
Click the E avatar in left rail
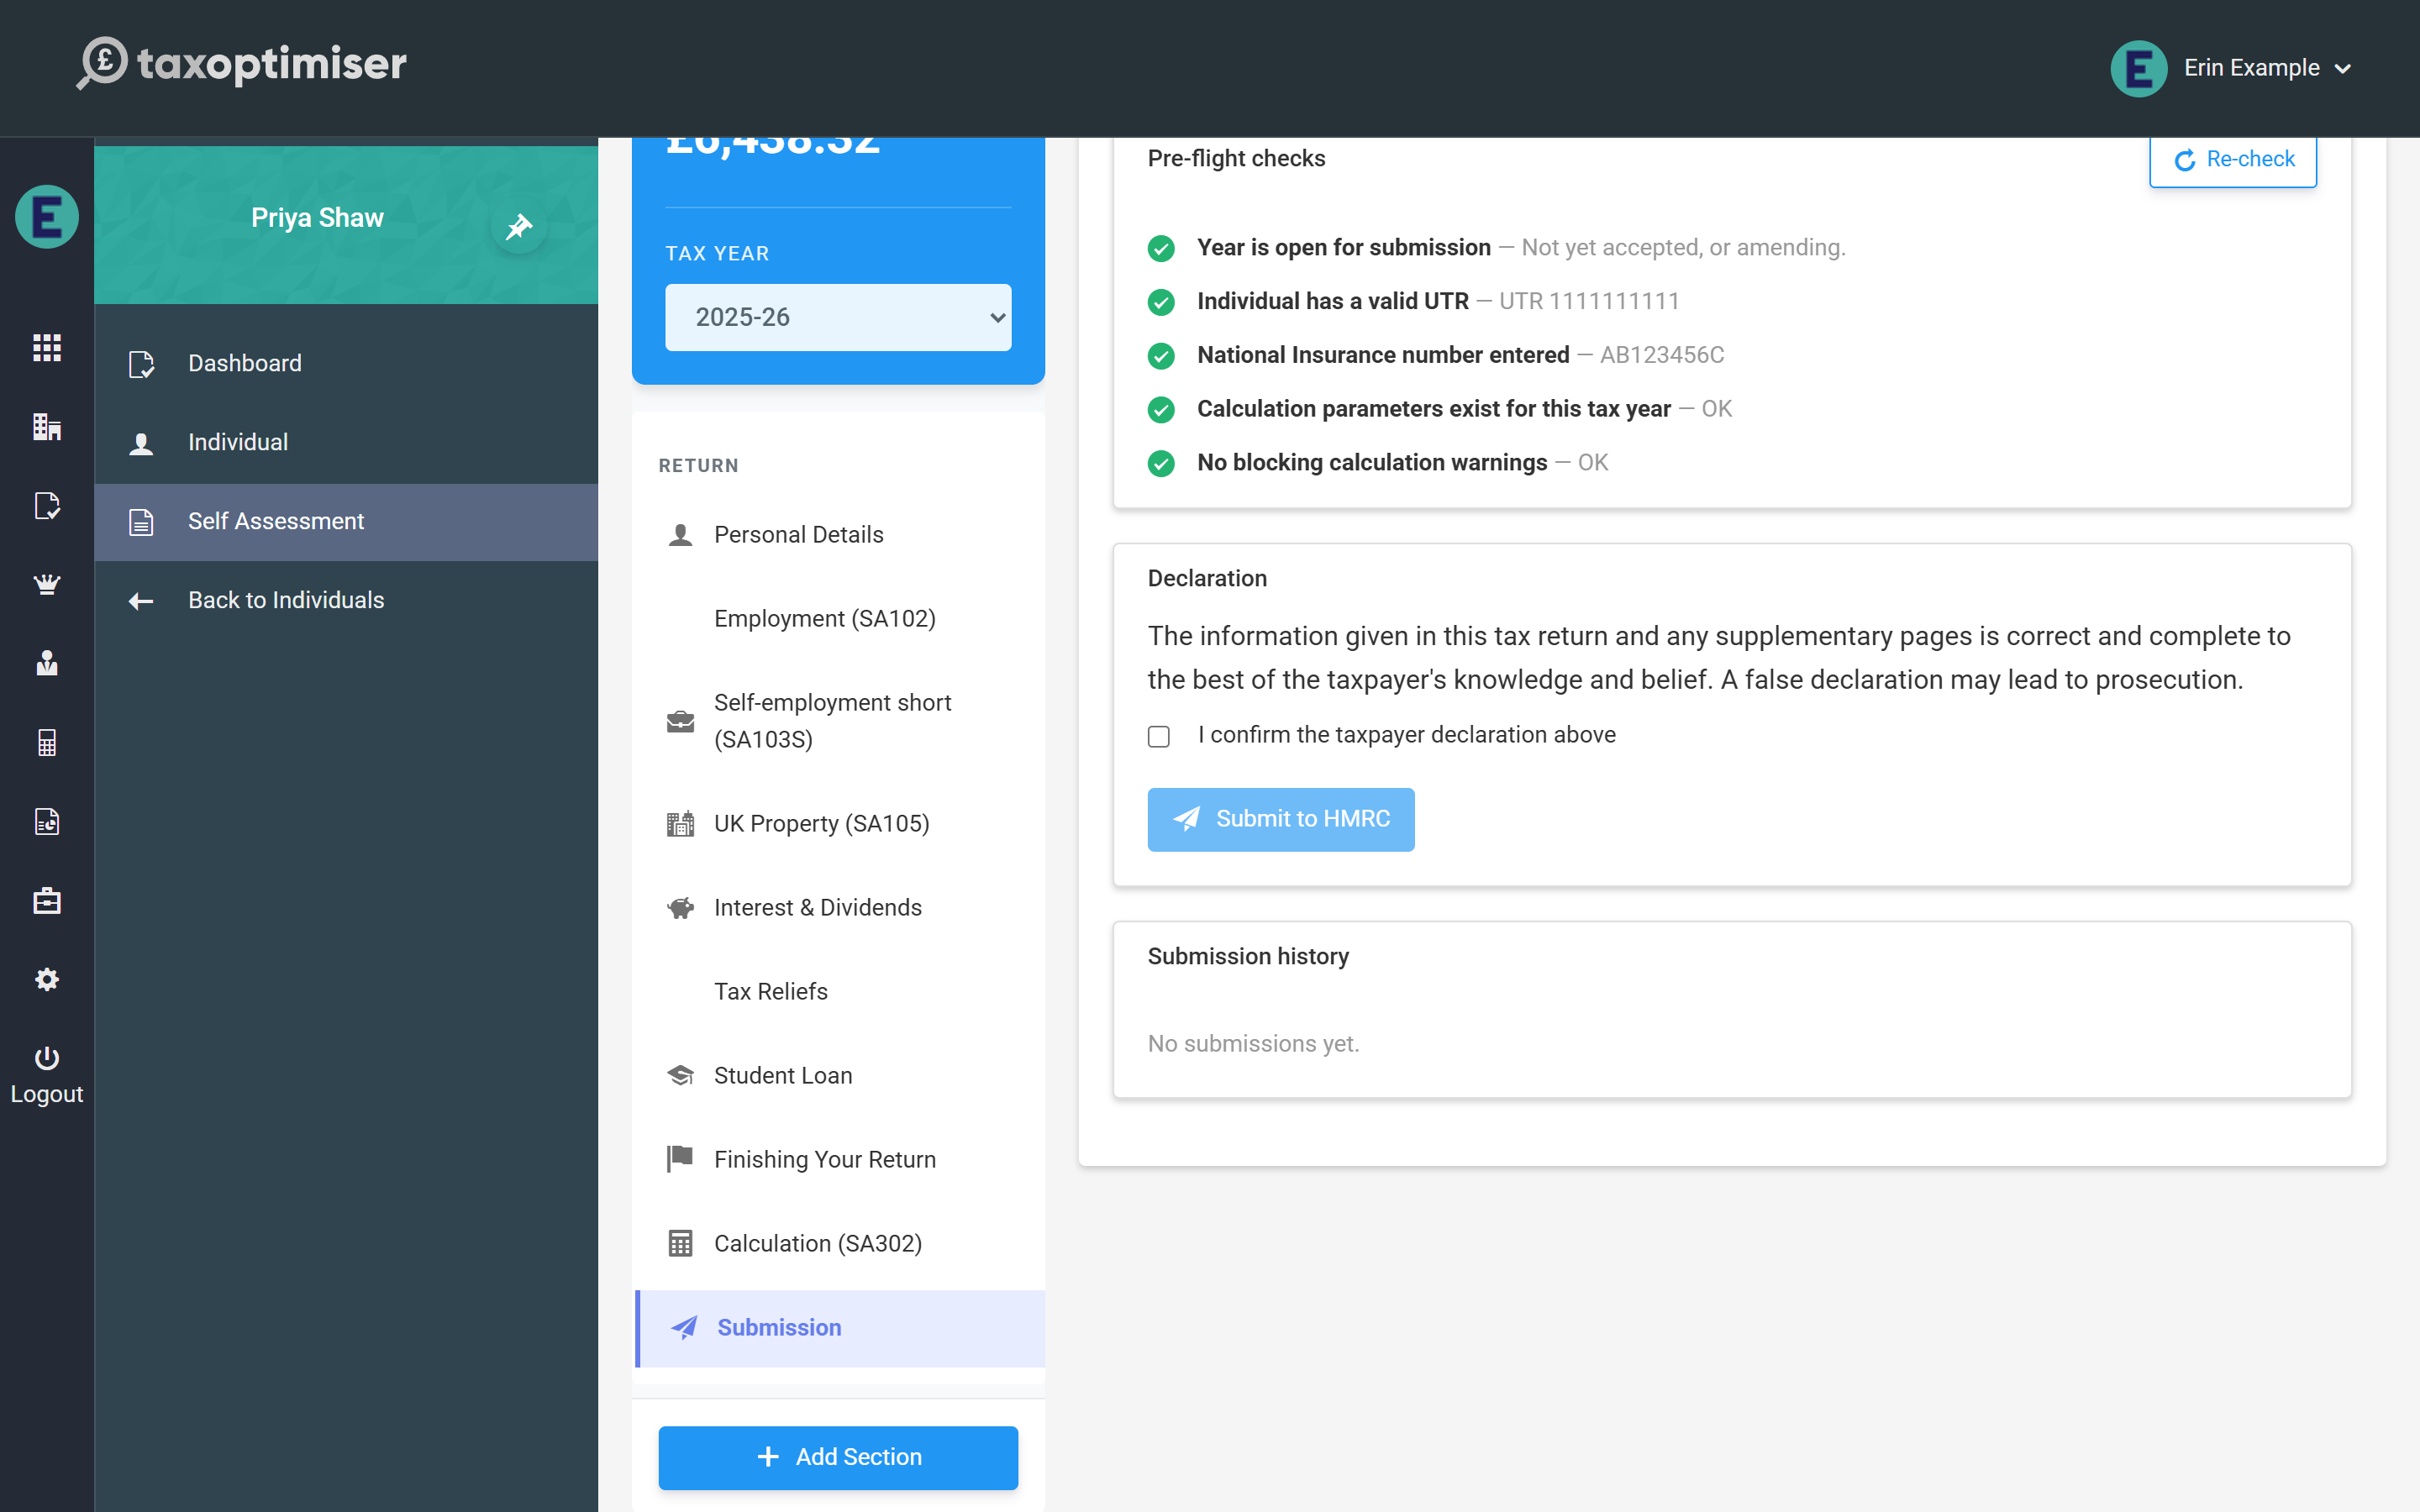47,217
